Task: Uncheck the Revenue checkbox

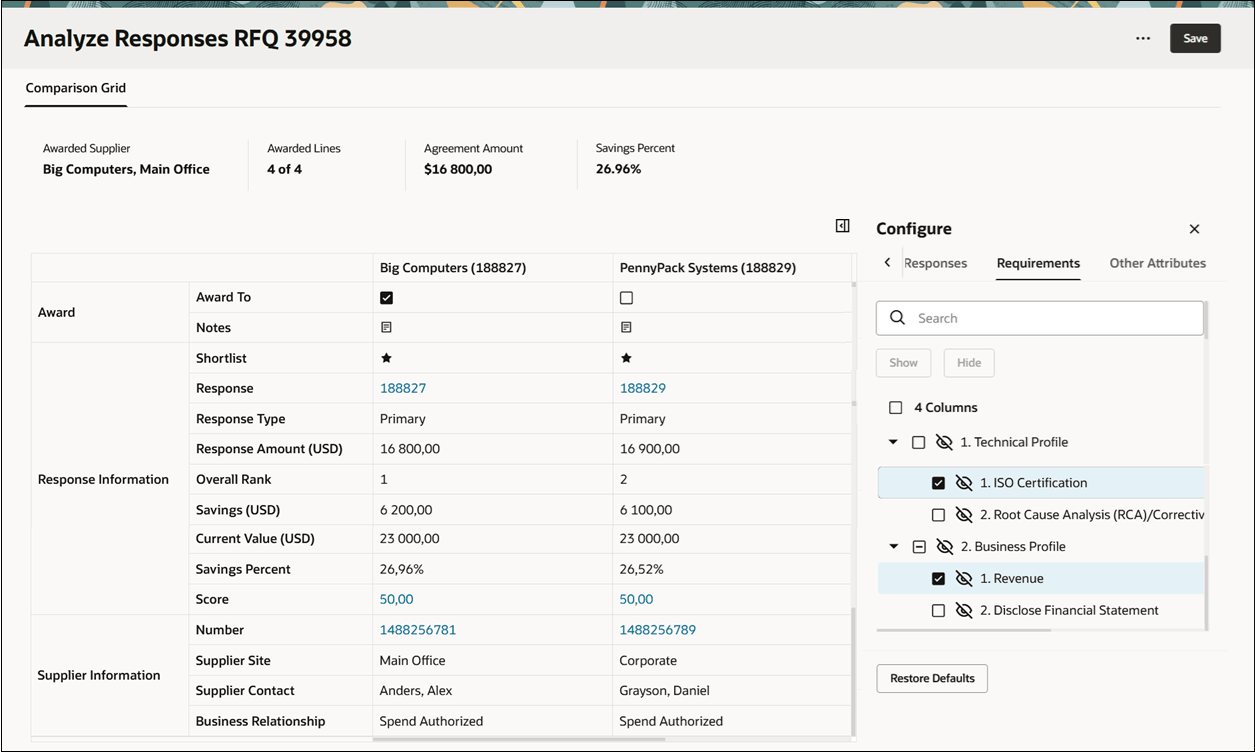Action: point(938,579)
